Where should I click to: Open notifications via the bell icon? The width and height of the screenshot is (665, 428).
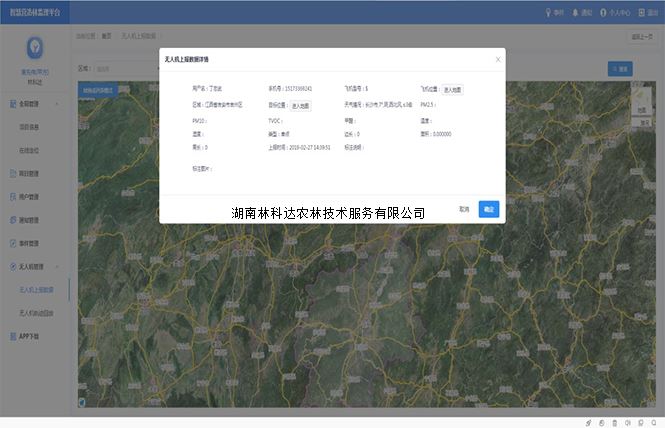[x=576, y=13]
